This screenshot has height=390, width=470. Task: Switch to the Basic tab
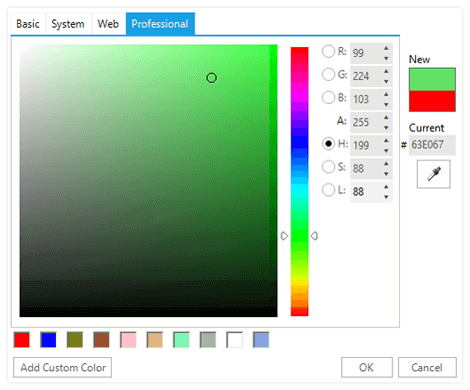pos(28,24)
